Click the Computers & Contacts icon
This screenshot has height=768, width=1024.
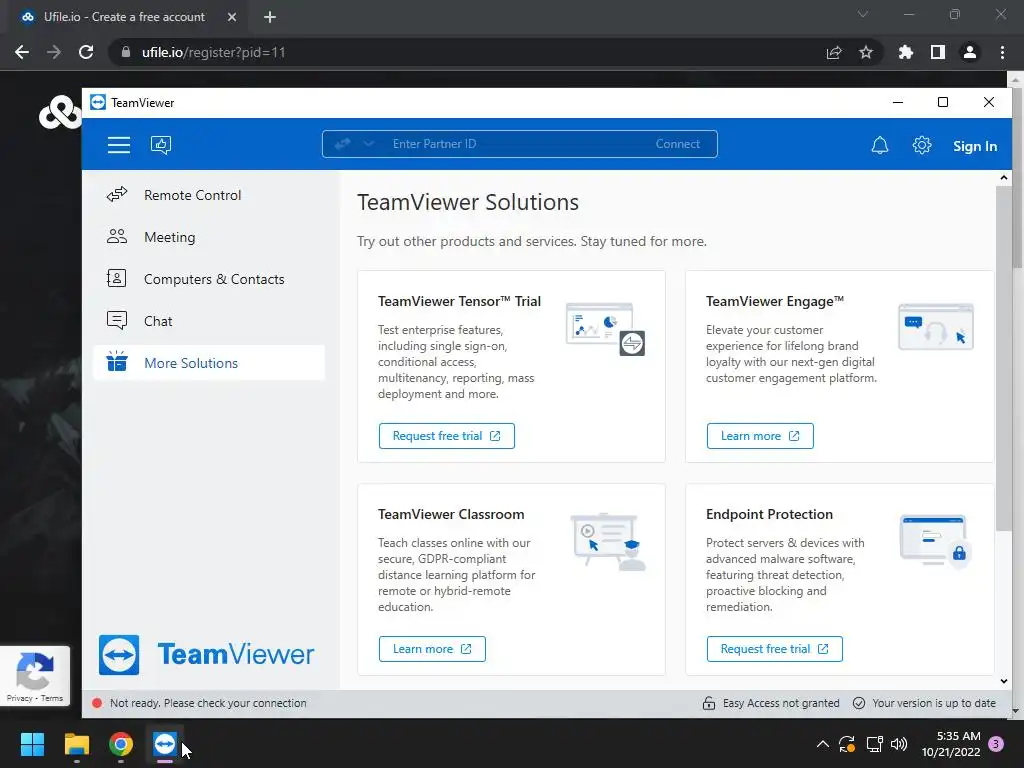[x=117, y=278]
